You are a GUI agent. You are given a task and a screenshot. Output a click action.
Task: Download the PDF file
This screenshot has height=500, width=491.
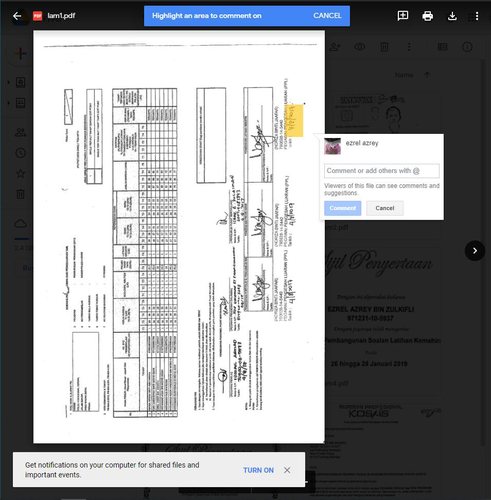tap(452, 16)
